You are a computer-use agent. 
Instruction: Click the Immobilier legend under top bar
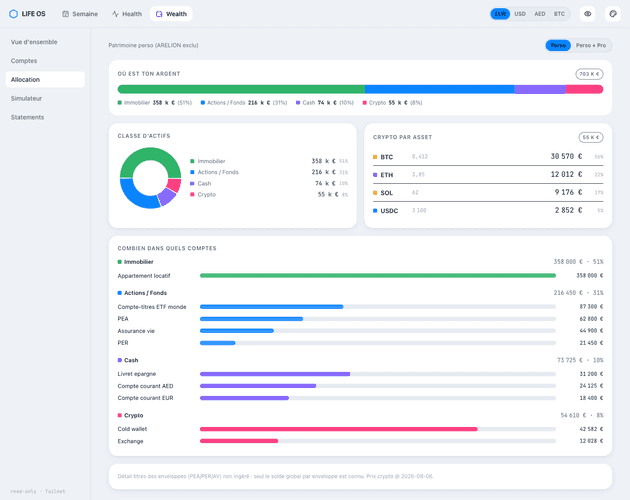pyautogui.click(x=155, y=103)
